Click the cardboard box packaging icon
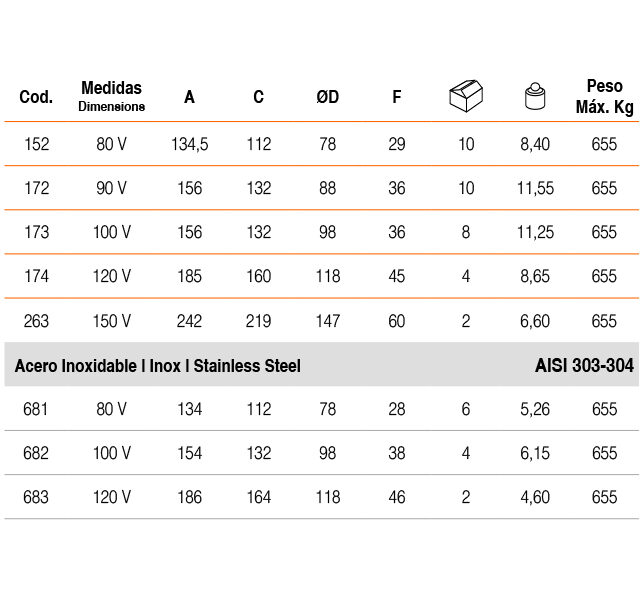Image resolution: width=640 pixels, height=600 pixels. coord(466,96)
